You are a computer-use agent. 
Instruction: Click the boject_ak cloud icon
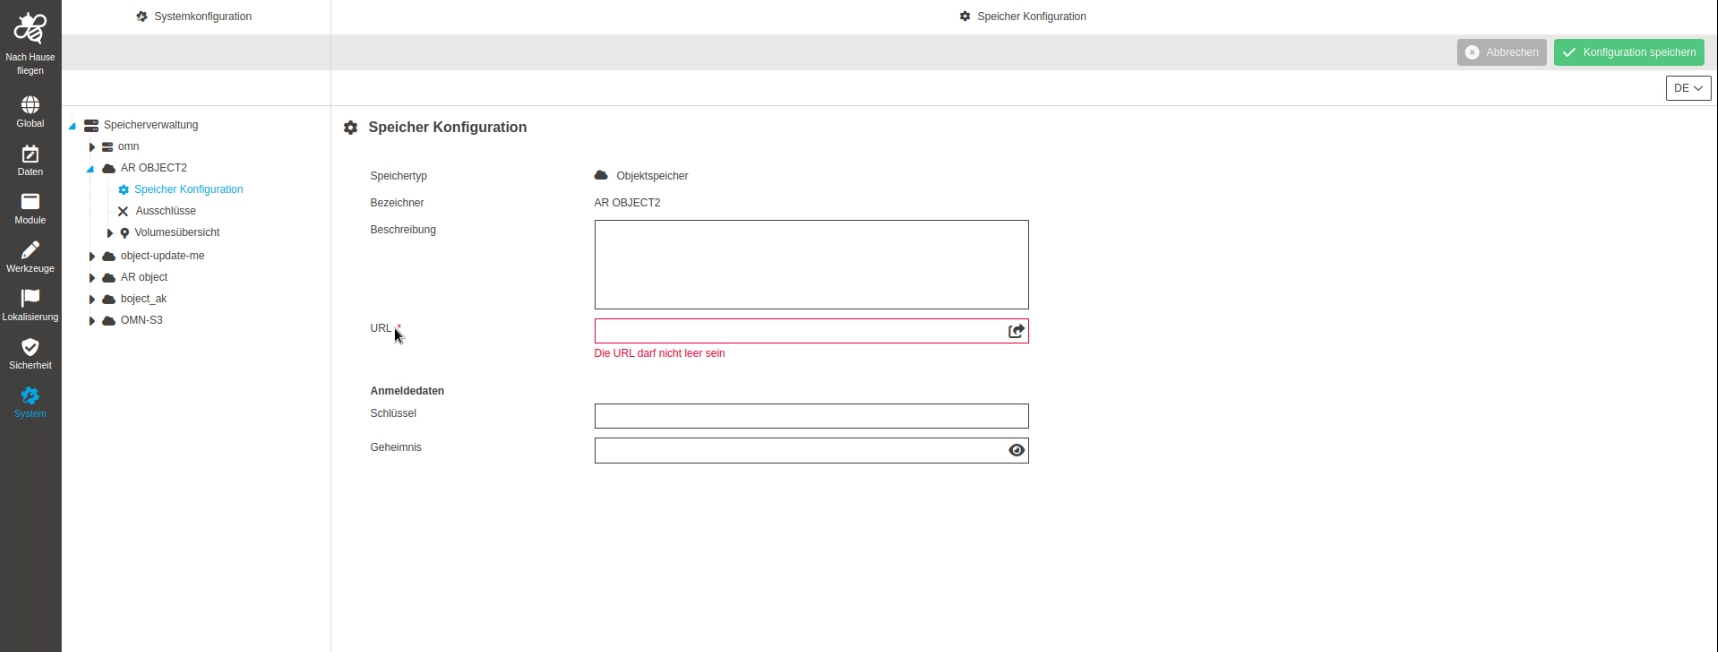[109, 299]
